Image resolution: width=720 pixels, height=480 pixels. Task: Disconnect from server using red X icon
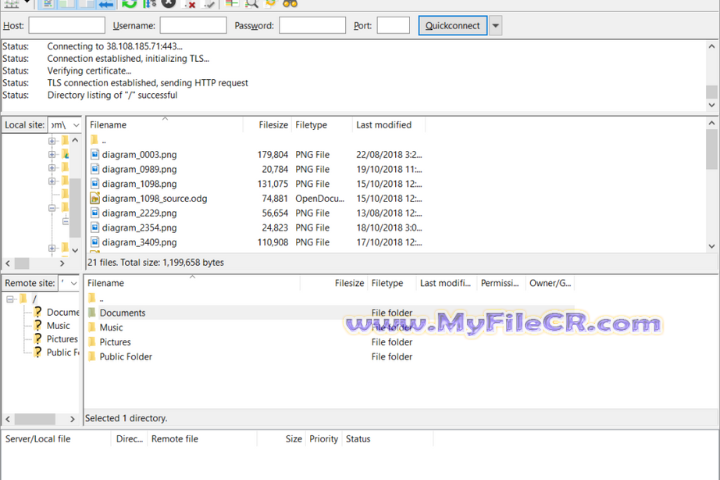[189, 4]
